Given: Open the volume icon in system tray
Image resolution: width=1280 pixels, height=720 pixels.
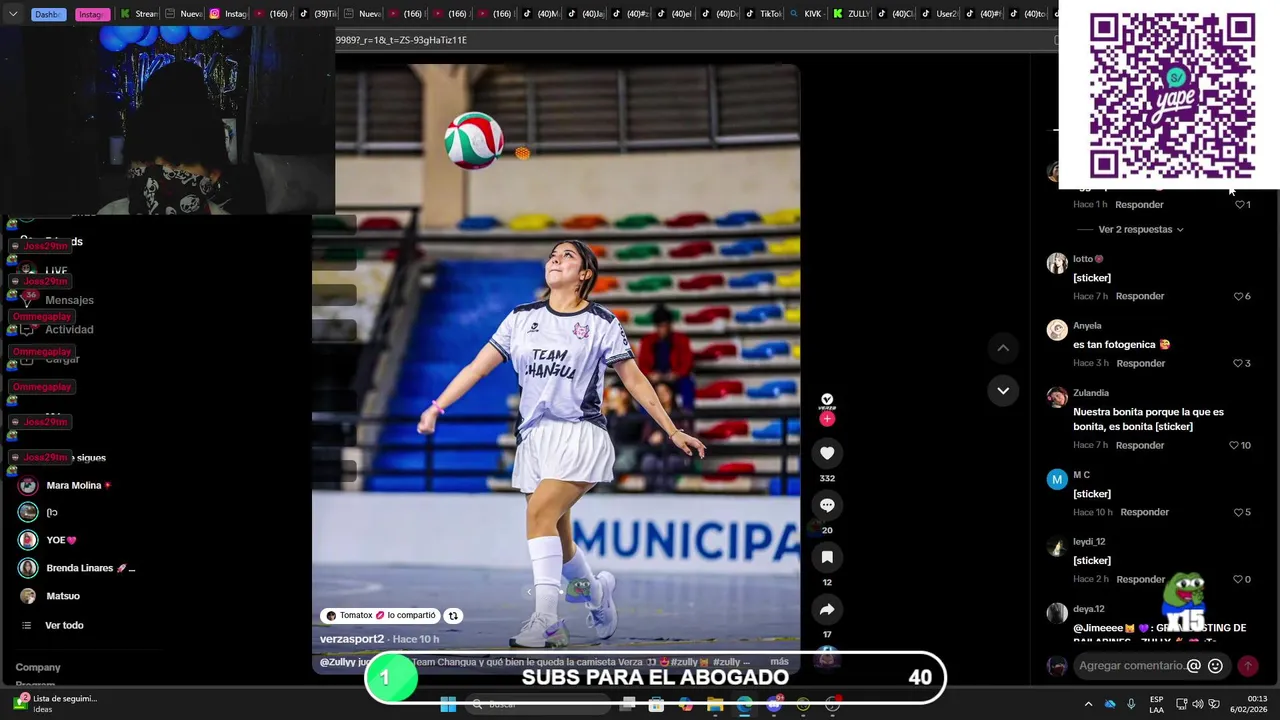Looking at the screenshot, I should 1197,704.
